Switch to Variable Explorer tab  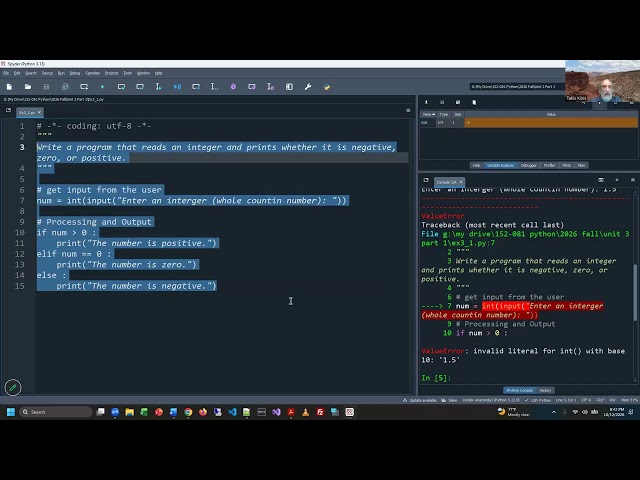pyautogui.click(x=500, y=166)
